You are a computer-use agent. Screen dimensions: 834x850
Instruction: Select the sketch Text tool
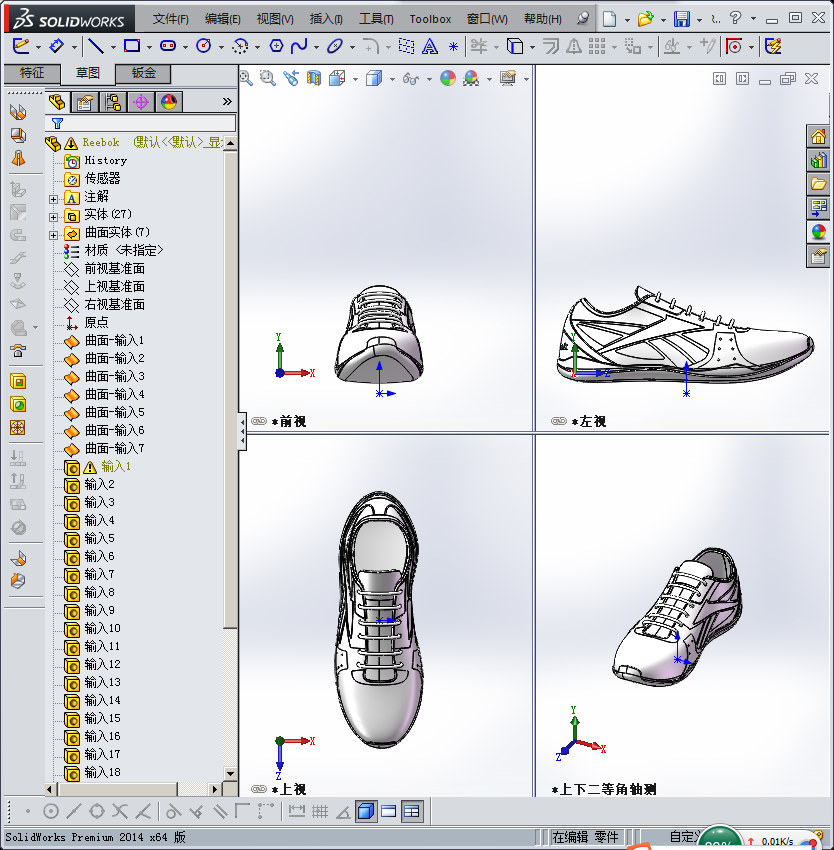tap(430, 47)
